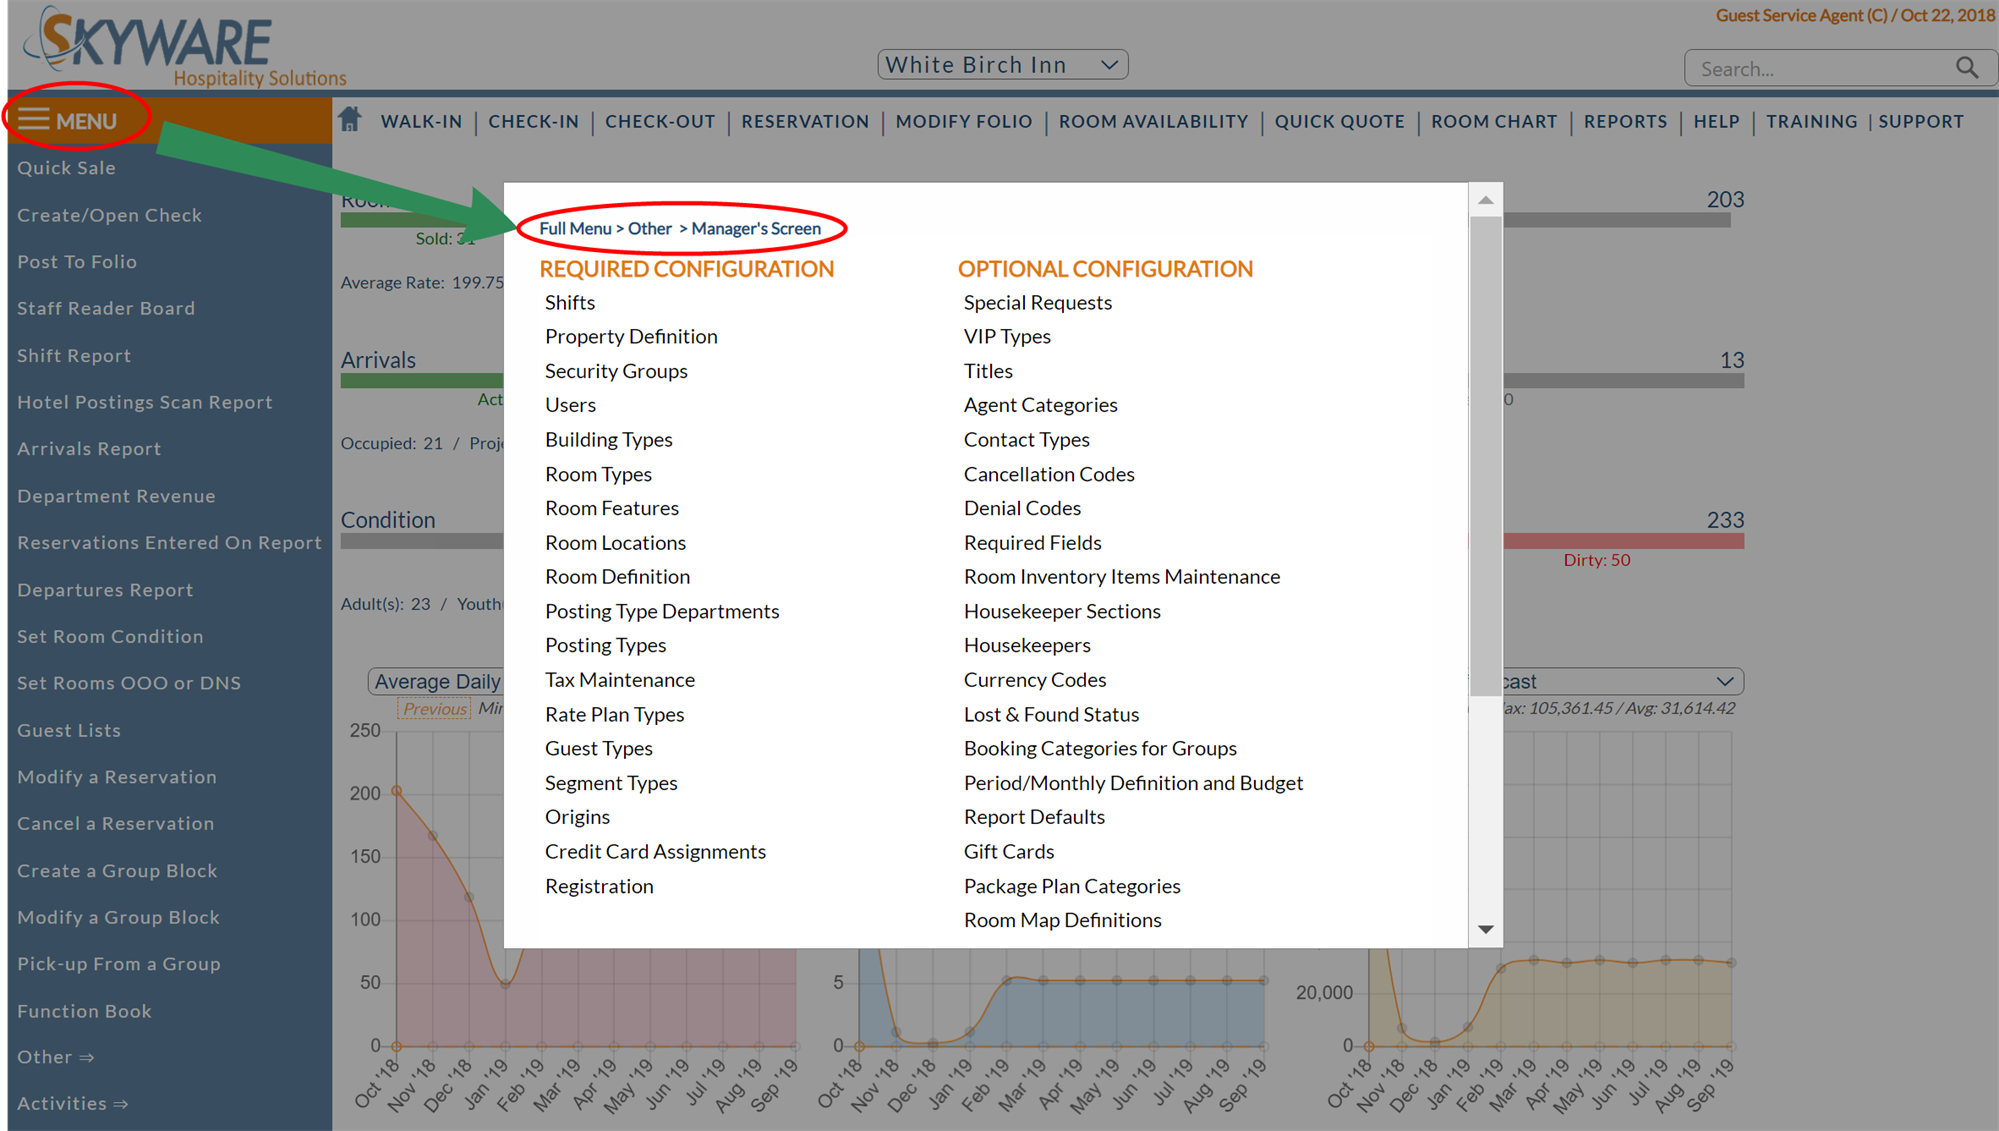1999x1131 pixels.
Task: Open Arrivals Report in sidebar
Action: tap(89, 449)
